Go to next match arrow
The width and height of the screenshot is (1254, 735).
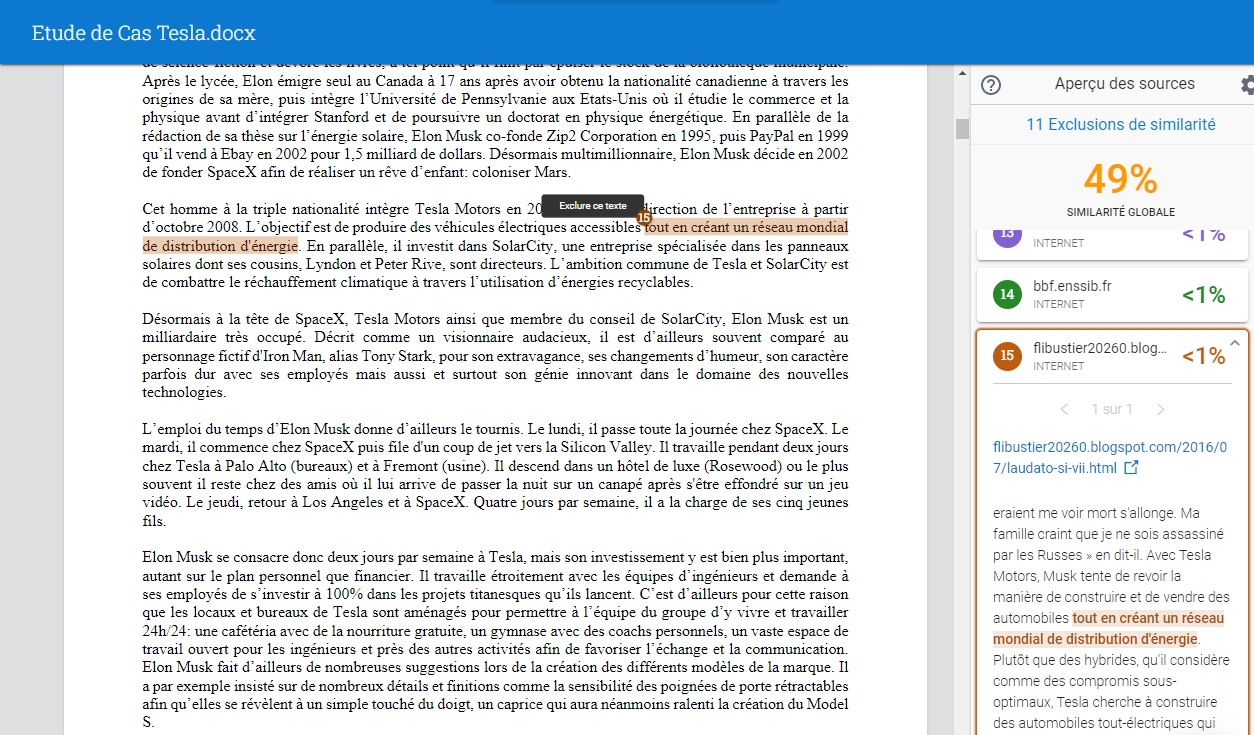1160,409
